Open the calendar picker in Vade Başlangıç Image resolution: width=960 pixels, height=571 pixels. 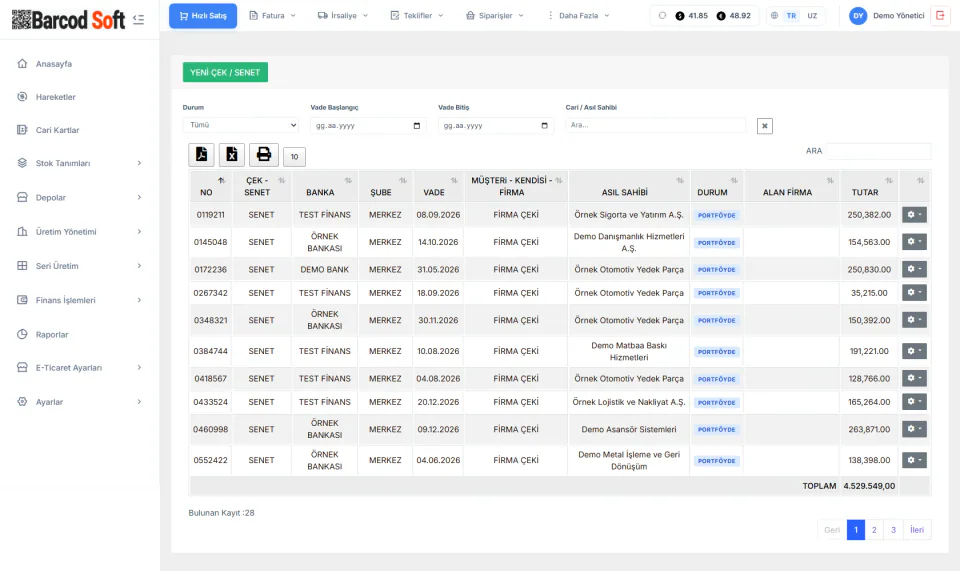click(x=417, y=125)
